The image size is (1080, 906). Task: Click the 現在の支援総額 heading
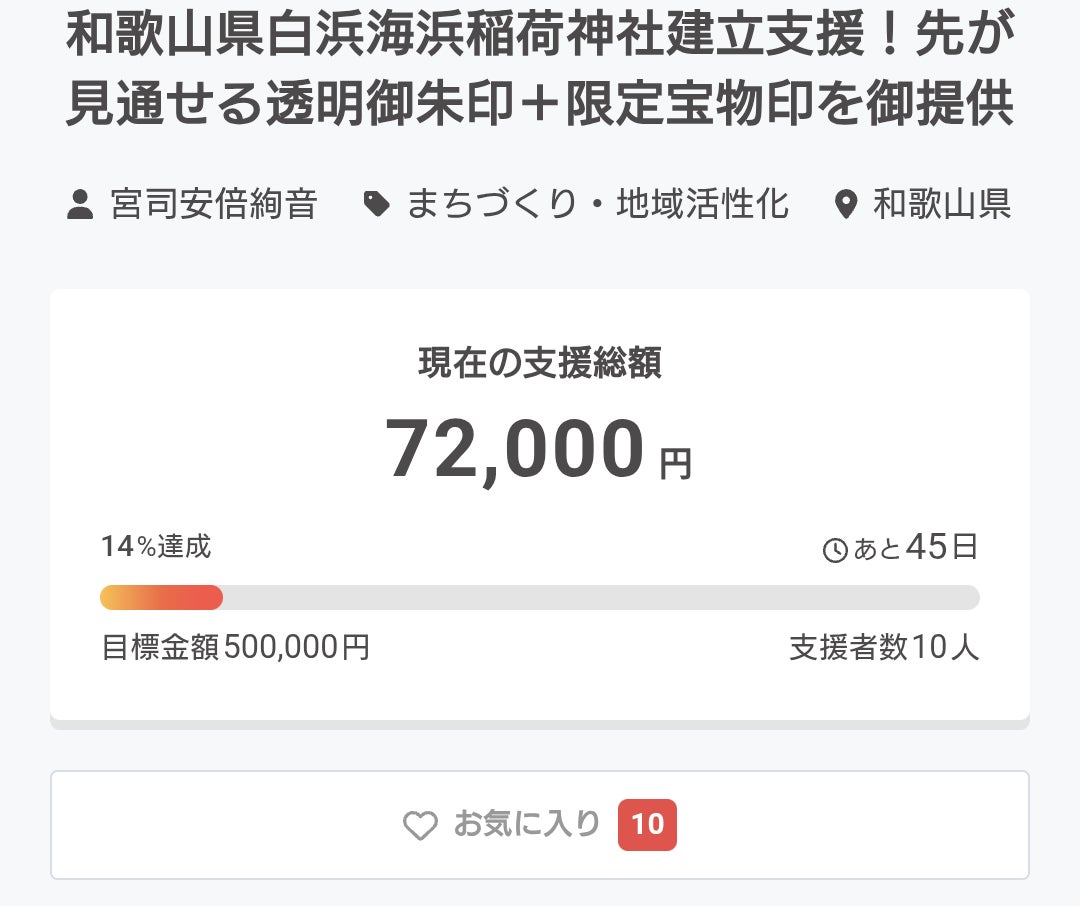pos(540,364)
